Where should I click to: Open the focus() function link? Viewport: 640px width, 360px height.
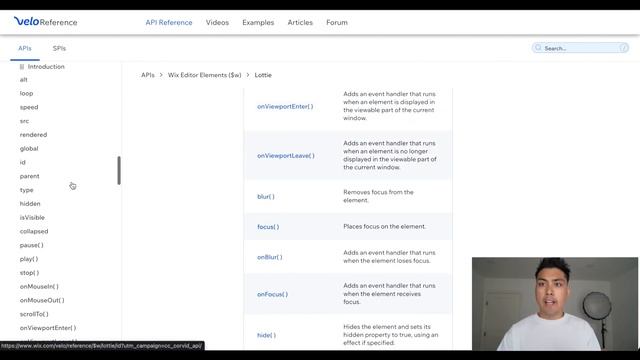coord(268,227)
